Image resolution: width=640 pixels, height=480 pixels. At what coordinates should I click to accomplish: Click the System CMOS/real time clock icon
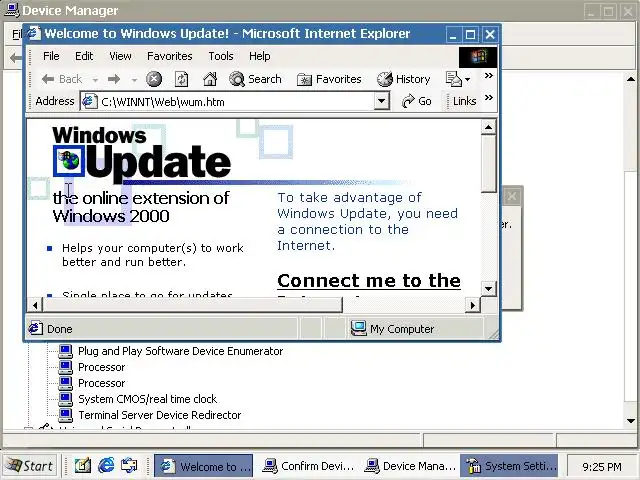(x=65, y=399)
